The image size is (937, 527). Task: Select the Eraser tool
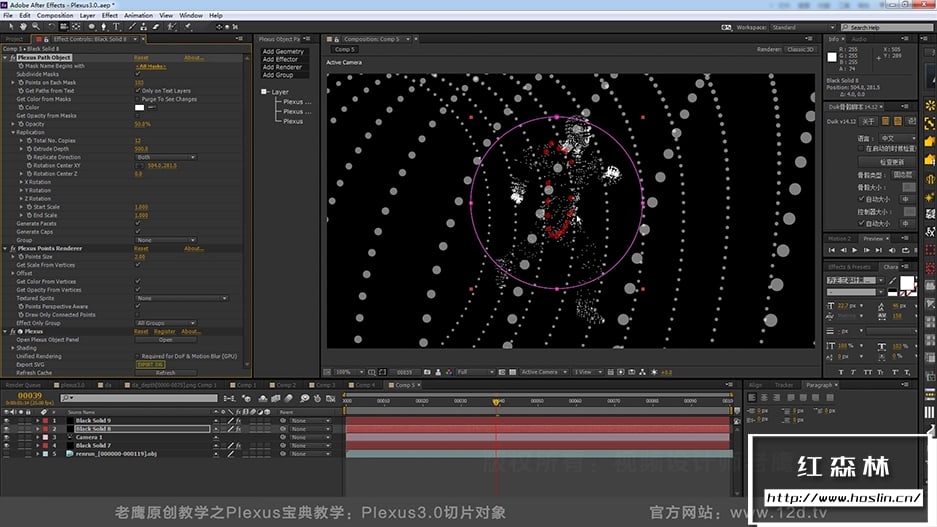click(156, 27)
